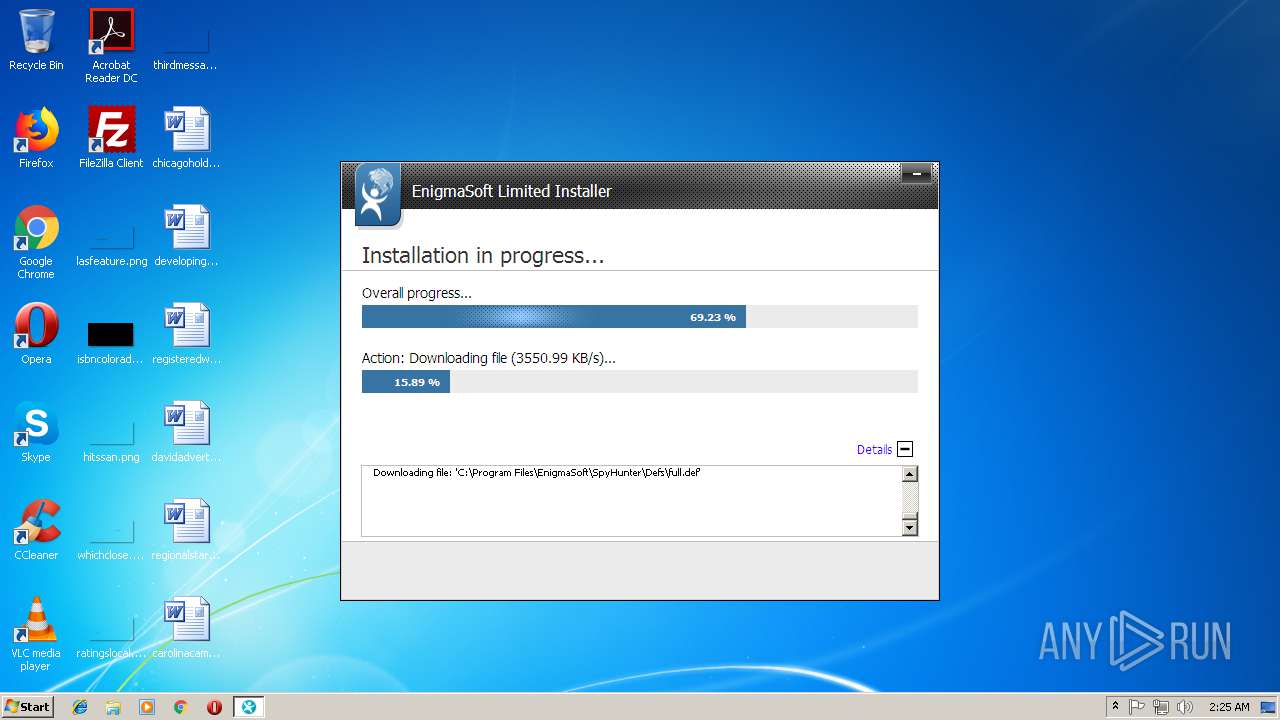Collapse details with the minus box
Viewport: 1280px width, 720px height.
click(x=905, y=450)
